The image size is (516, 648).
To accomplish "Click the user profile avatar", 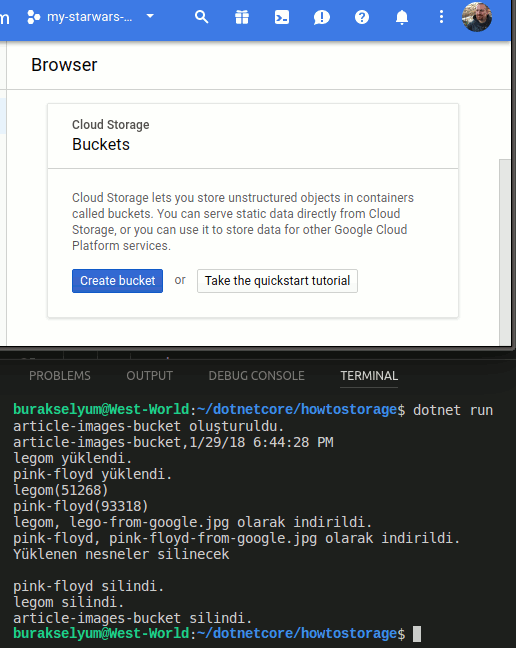I will 477,17.
